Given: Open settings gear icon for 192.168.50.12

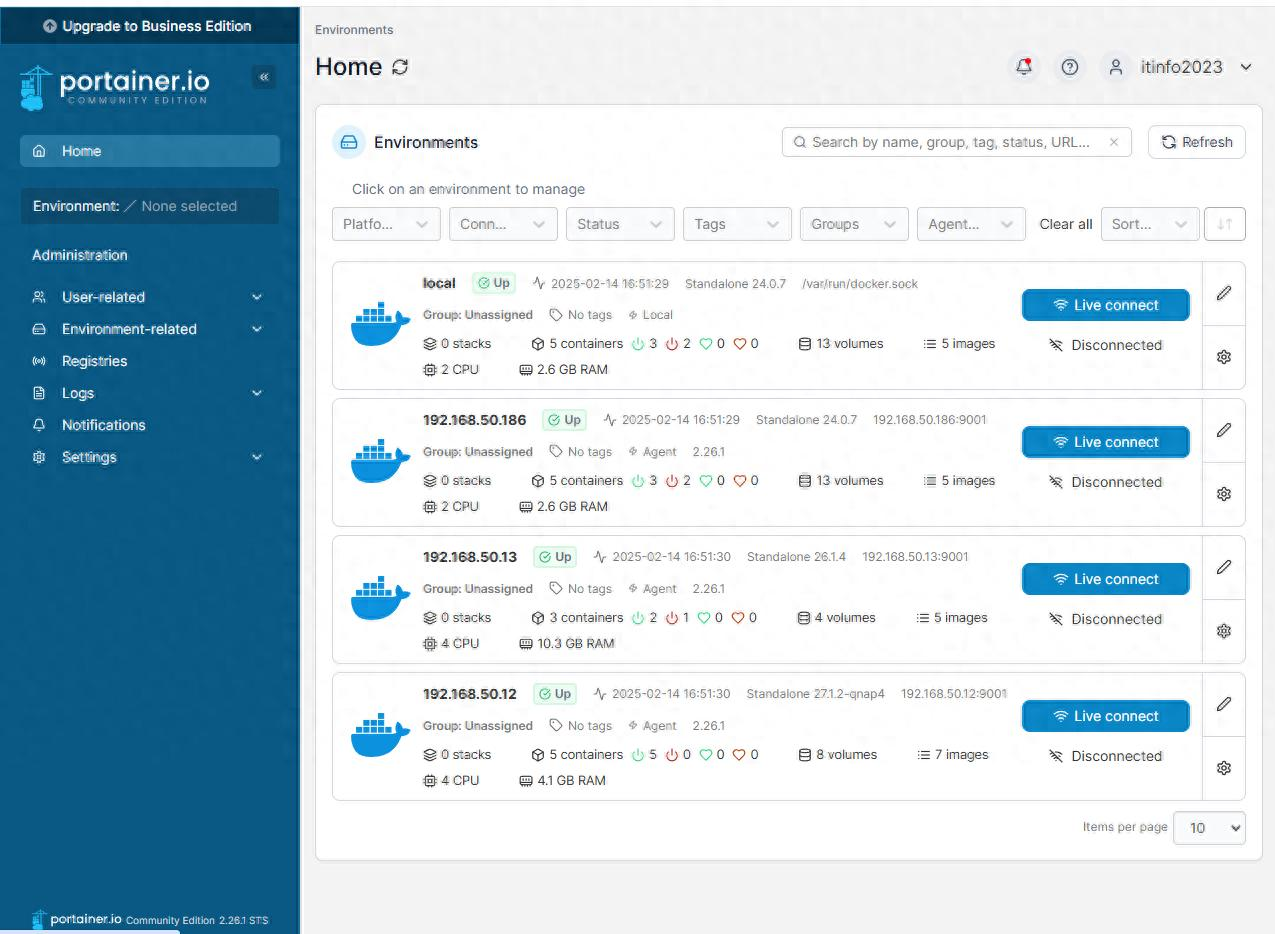Looking at the screenshot, I should 1224,768.
